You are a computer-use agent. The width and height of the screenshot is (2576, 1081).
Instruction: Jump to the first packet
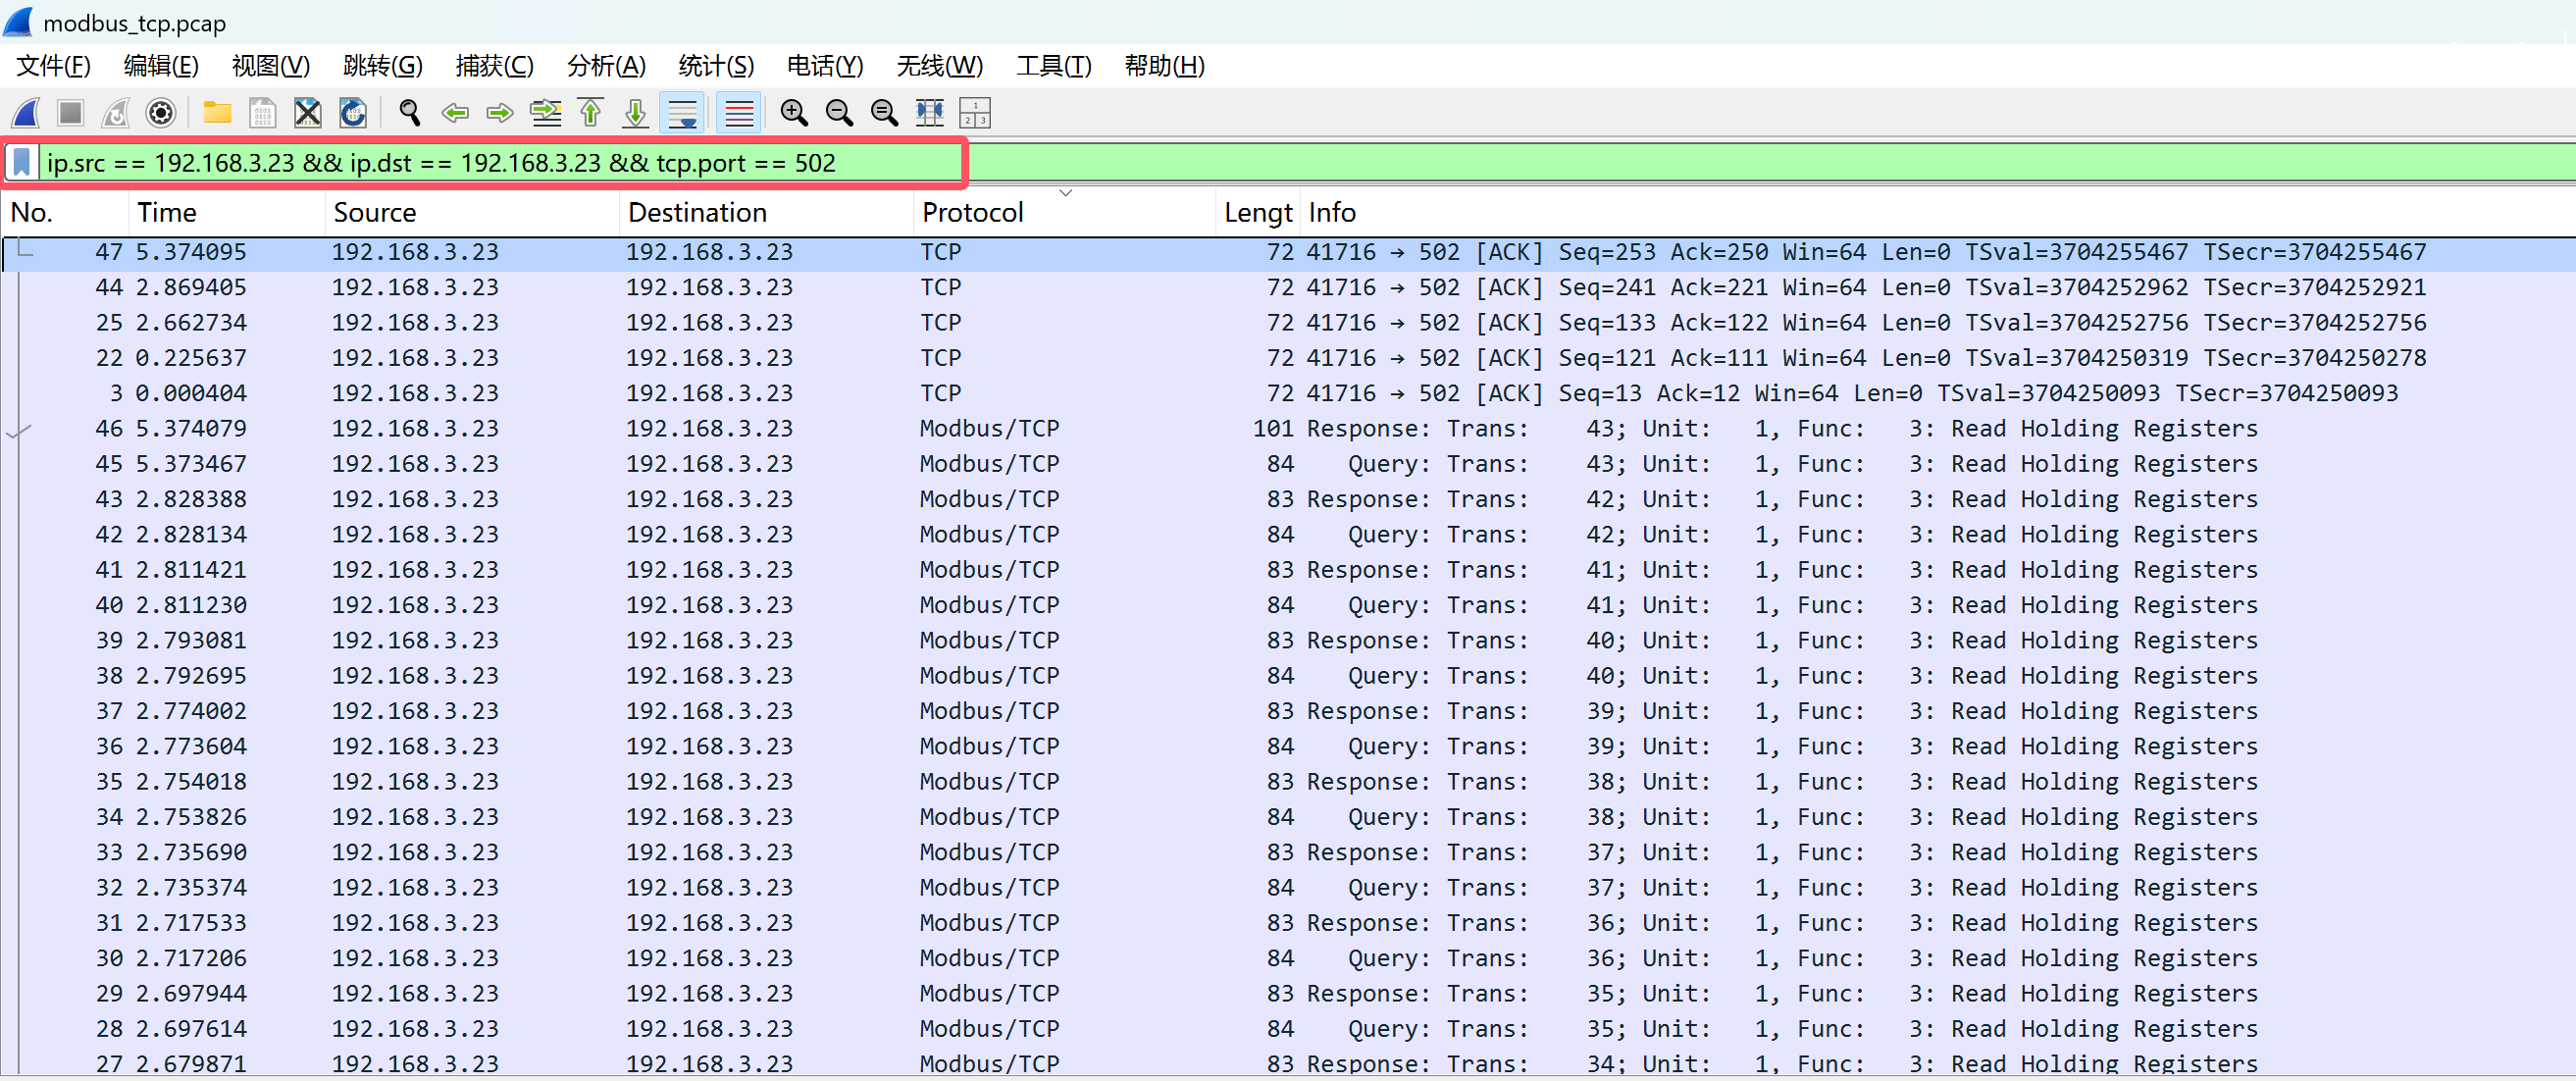[591, 113]
